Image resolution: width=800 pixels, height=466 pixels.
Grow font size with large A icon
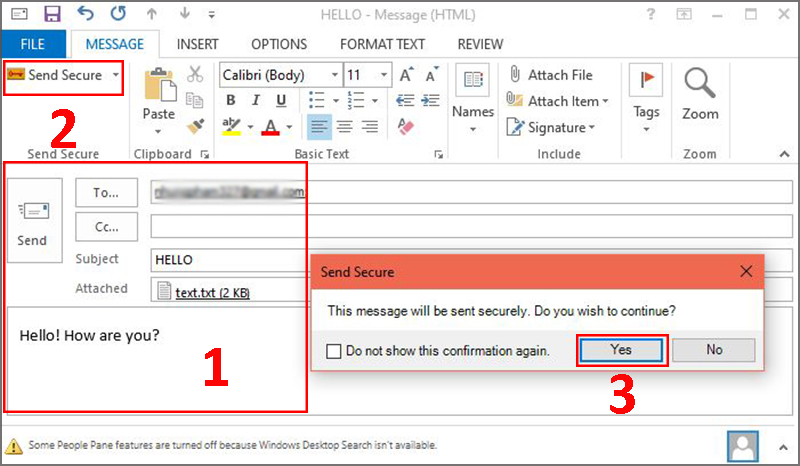[x=406, y=75]
